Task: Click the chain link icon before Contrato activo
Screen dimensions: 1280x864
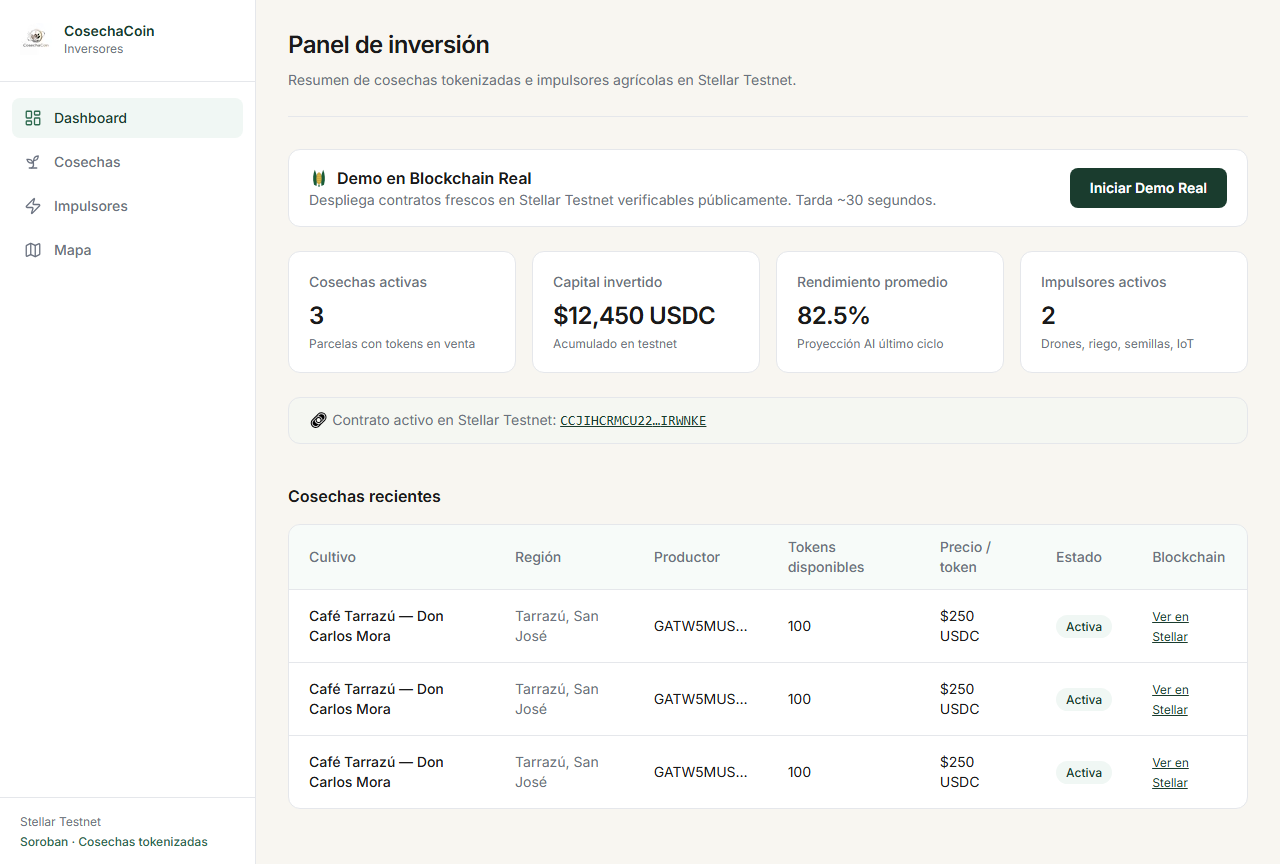Action: tap(318, 421)
